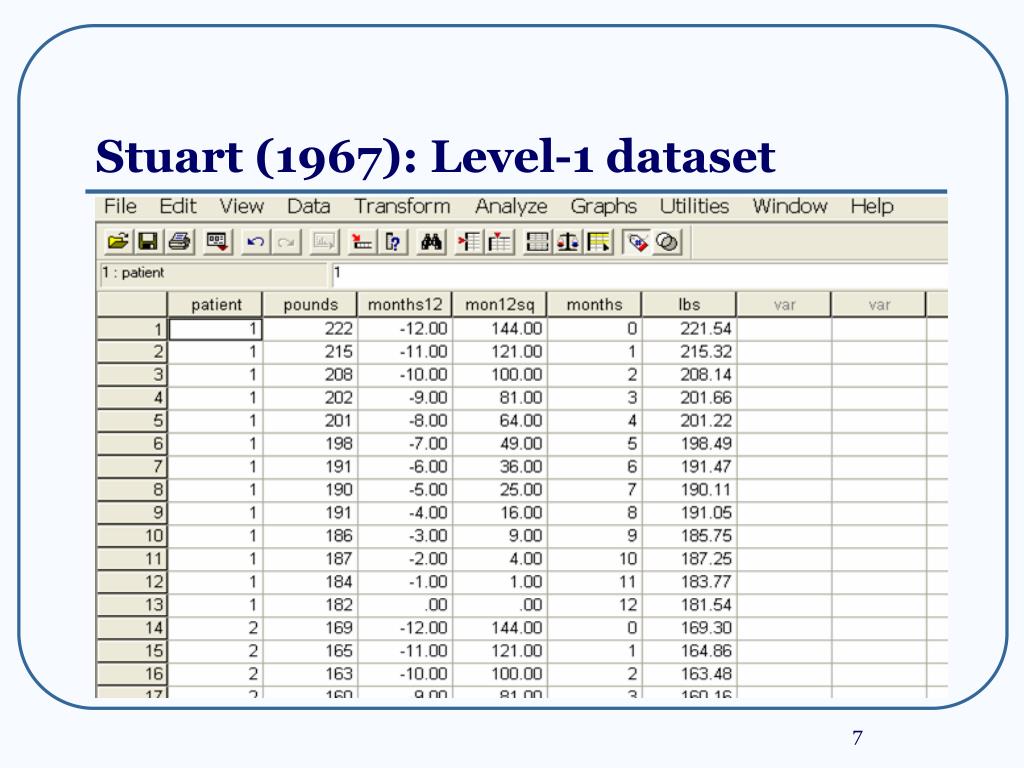Image resolution: width=1024 pixels, height=768 pixels.
Task: Click the Find binoculars icon
Action: coord(430,242)
